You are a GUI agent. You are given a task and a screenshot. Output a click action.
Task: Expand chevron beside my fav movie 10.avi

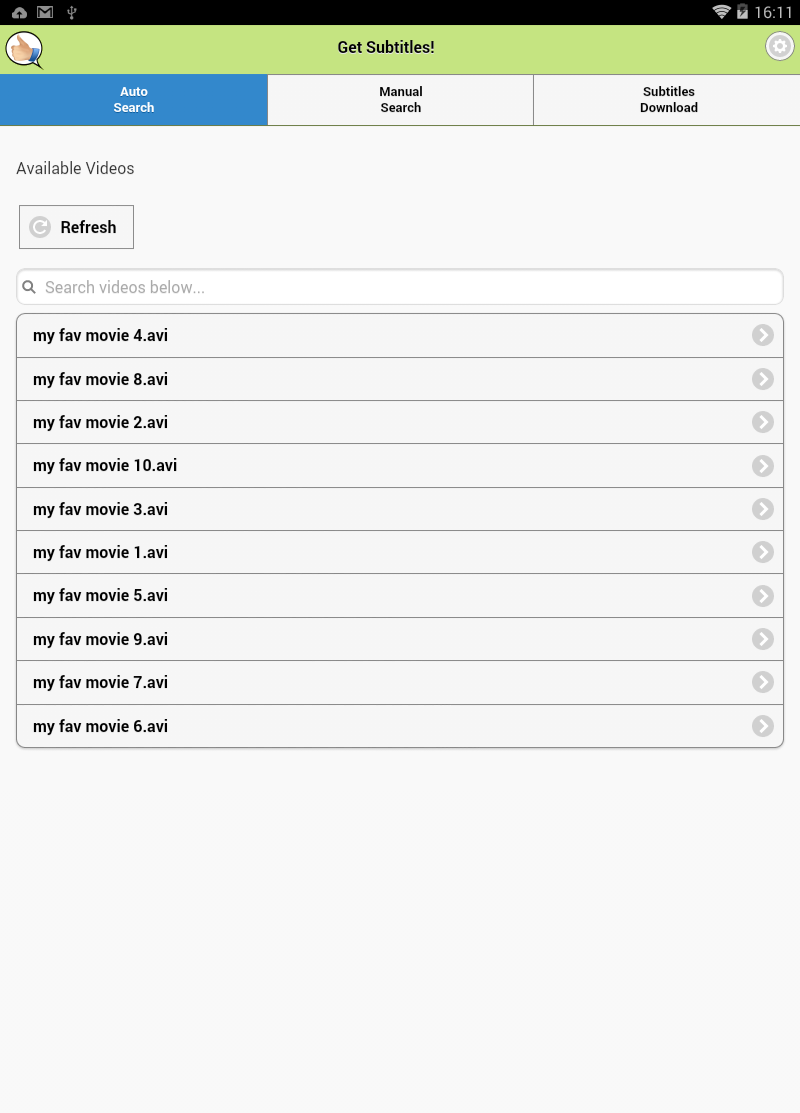763,466
